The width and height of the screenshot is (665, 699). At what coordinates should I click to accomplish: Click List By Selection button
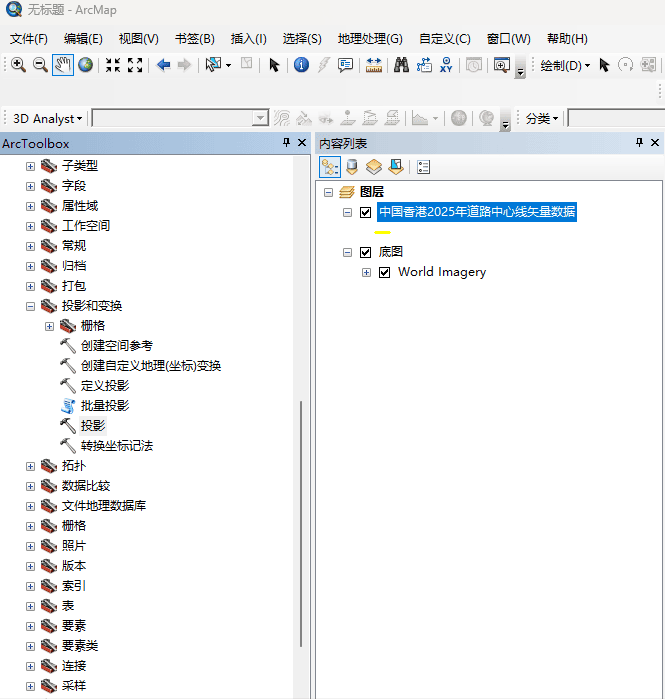396,167
